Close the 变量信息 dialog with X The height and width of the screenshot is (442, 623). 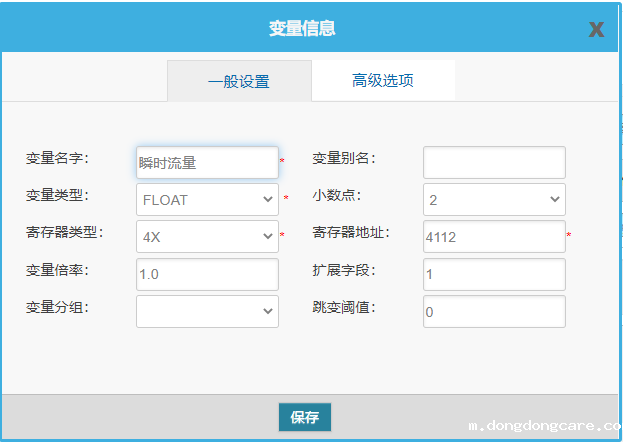pyautogui.click(x=596, y=29)
